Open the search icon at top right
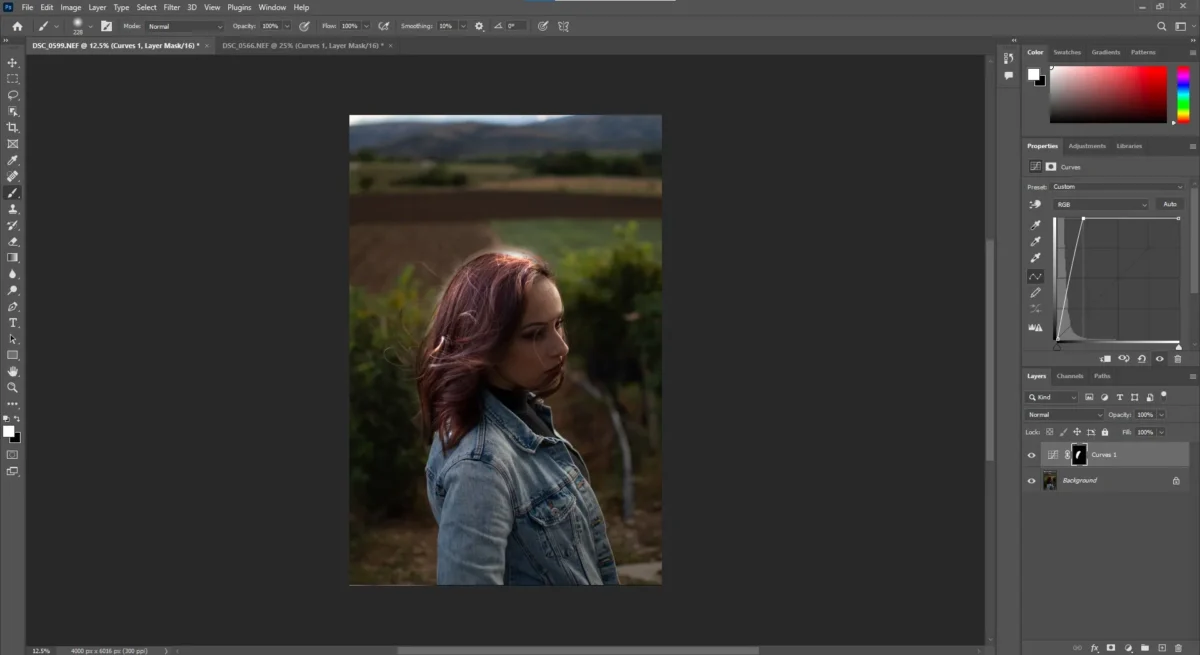The image size is (1200, 655). pos(1161,26)
